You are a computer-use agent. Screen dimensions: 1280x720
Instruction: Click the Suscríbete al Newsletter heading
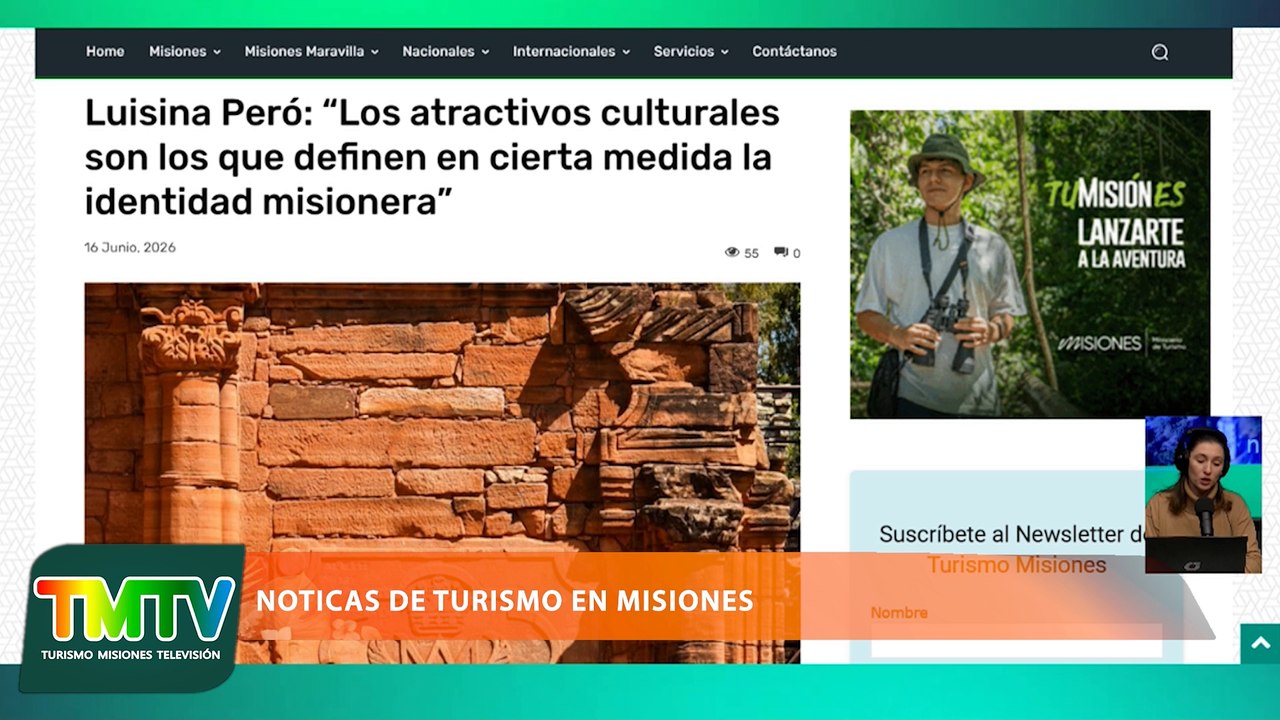click(1012, 549)
